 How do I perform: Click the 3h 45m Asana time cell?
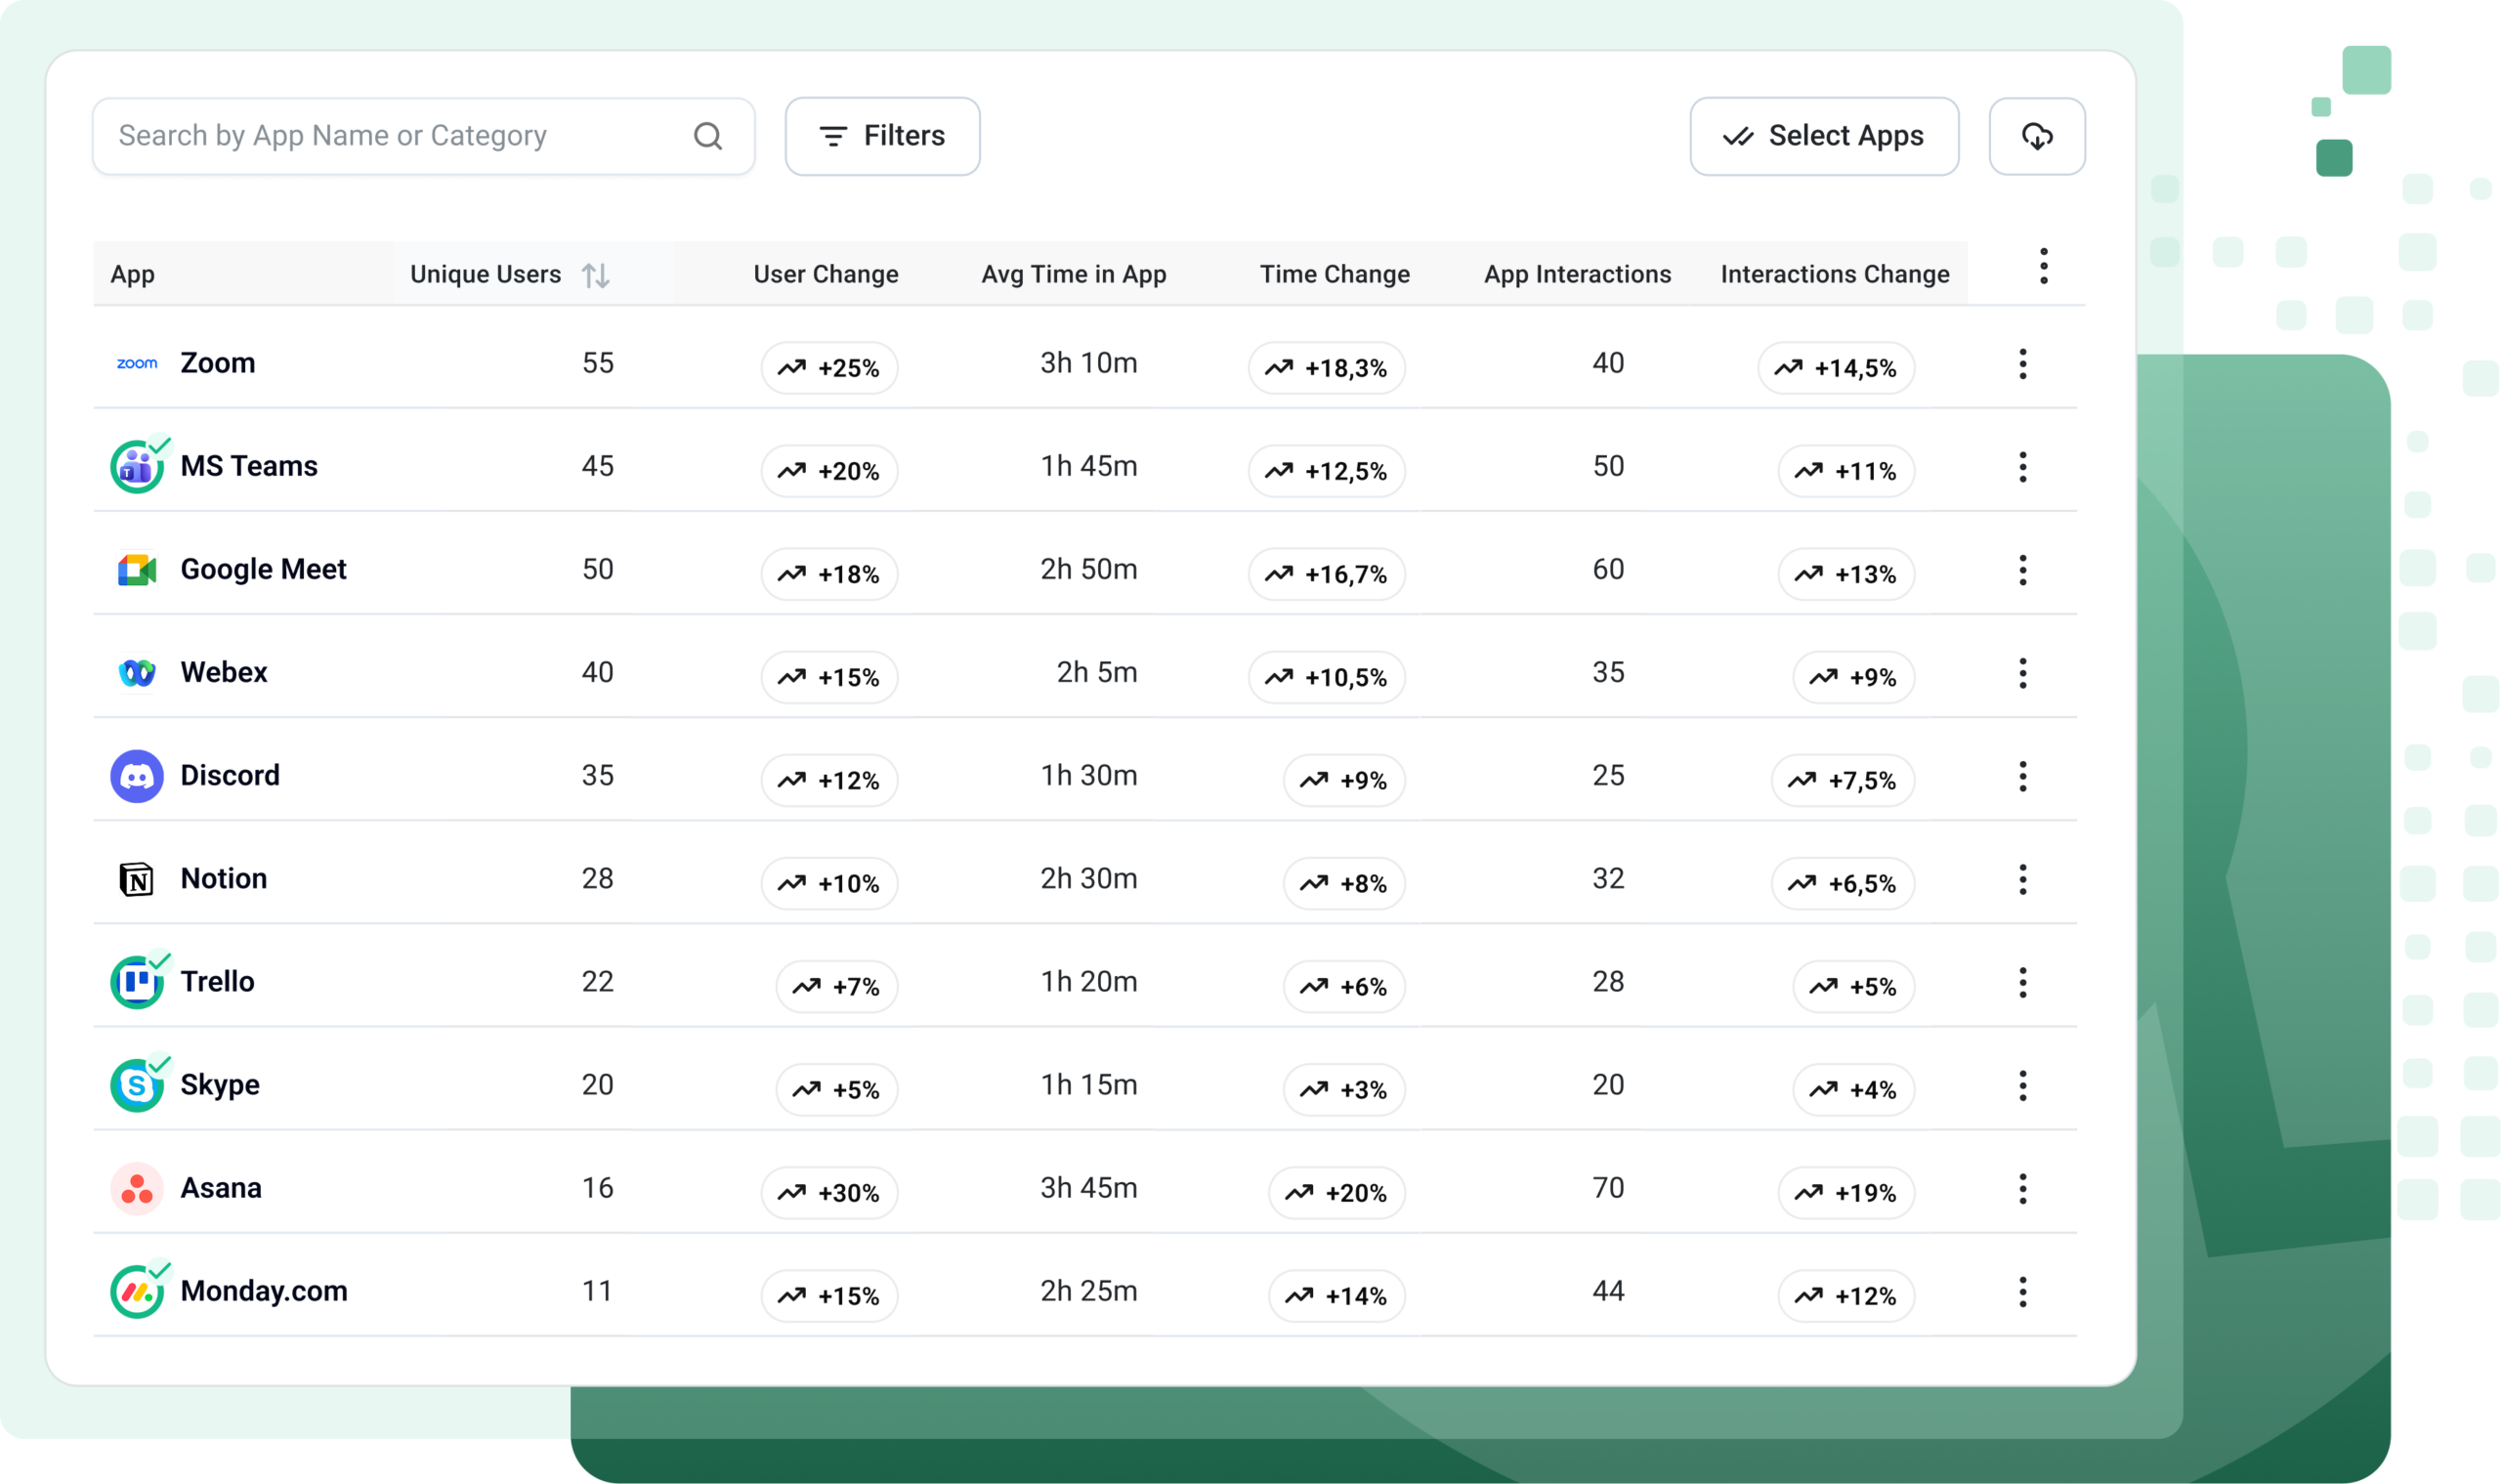[x=1089, y=1187]
